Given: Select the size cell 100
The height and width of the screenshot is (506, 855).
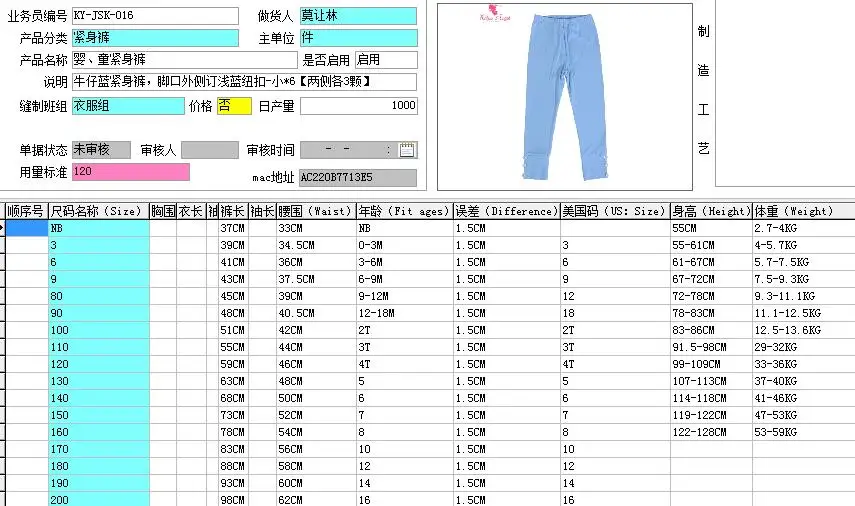Looking at the screenshot, I should click(x=99, y=330).
